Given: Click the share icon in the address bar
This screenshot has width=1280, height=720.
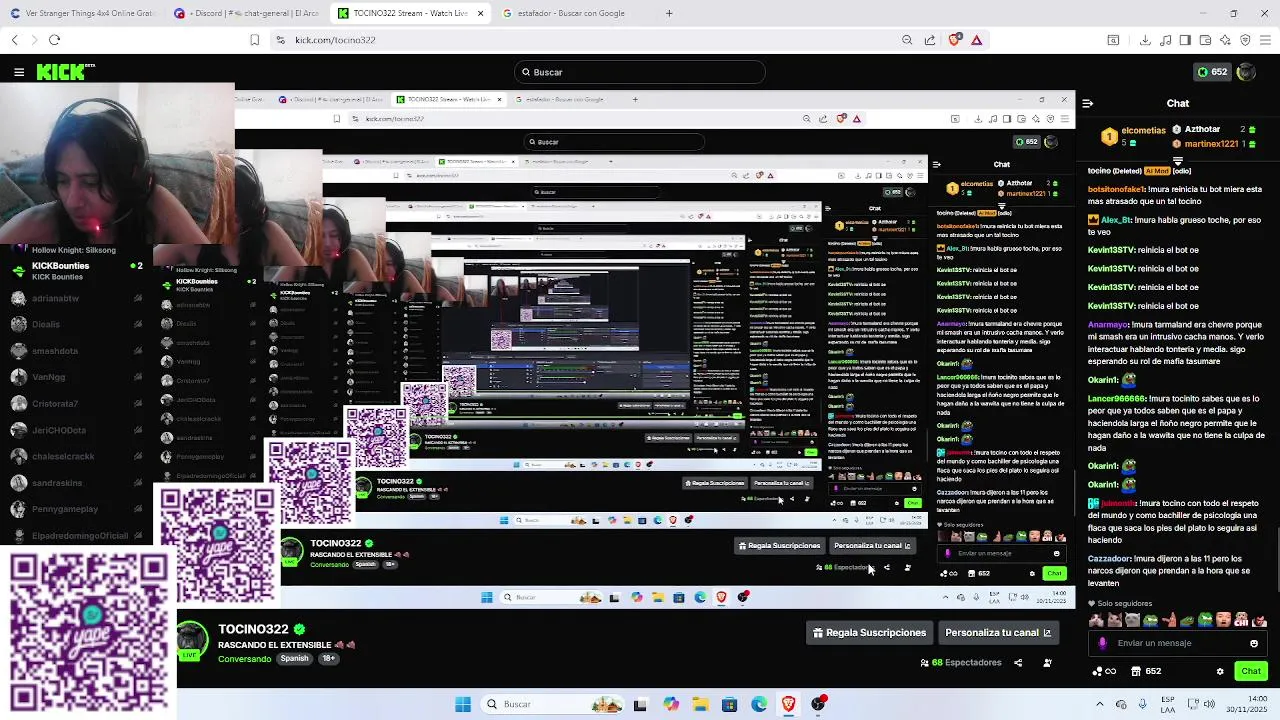Looking at the screenshot, I should click(930, 40).
